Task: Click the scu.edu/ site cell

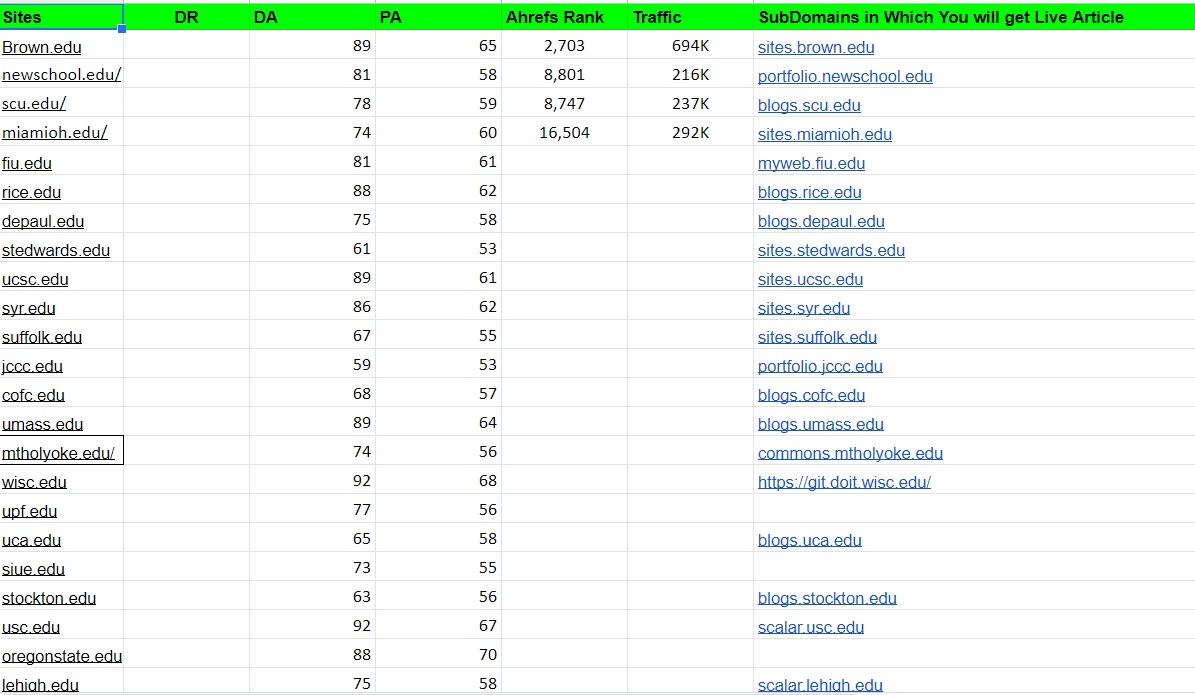Action: pyautogui.click(x=61, y=104)
